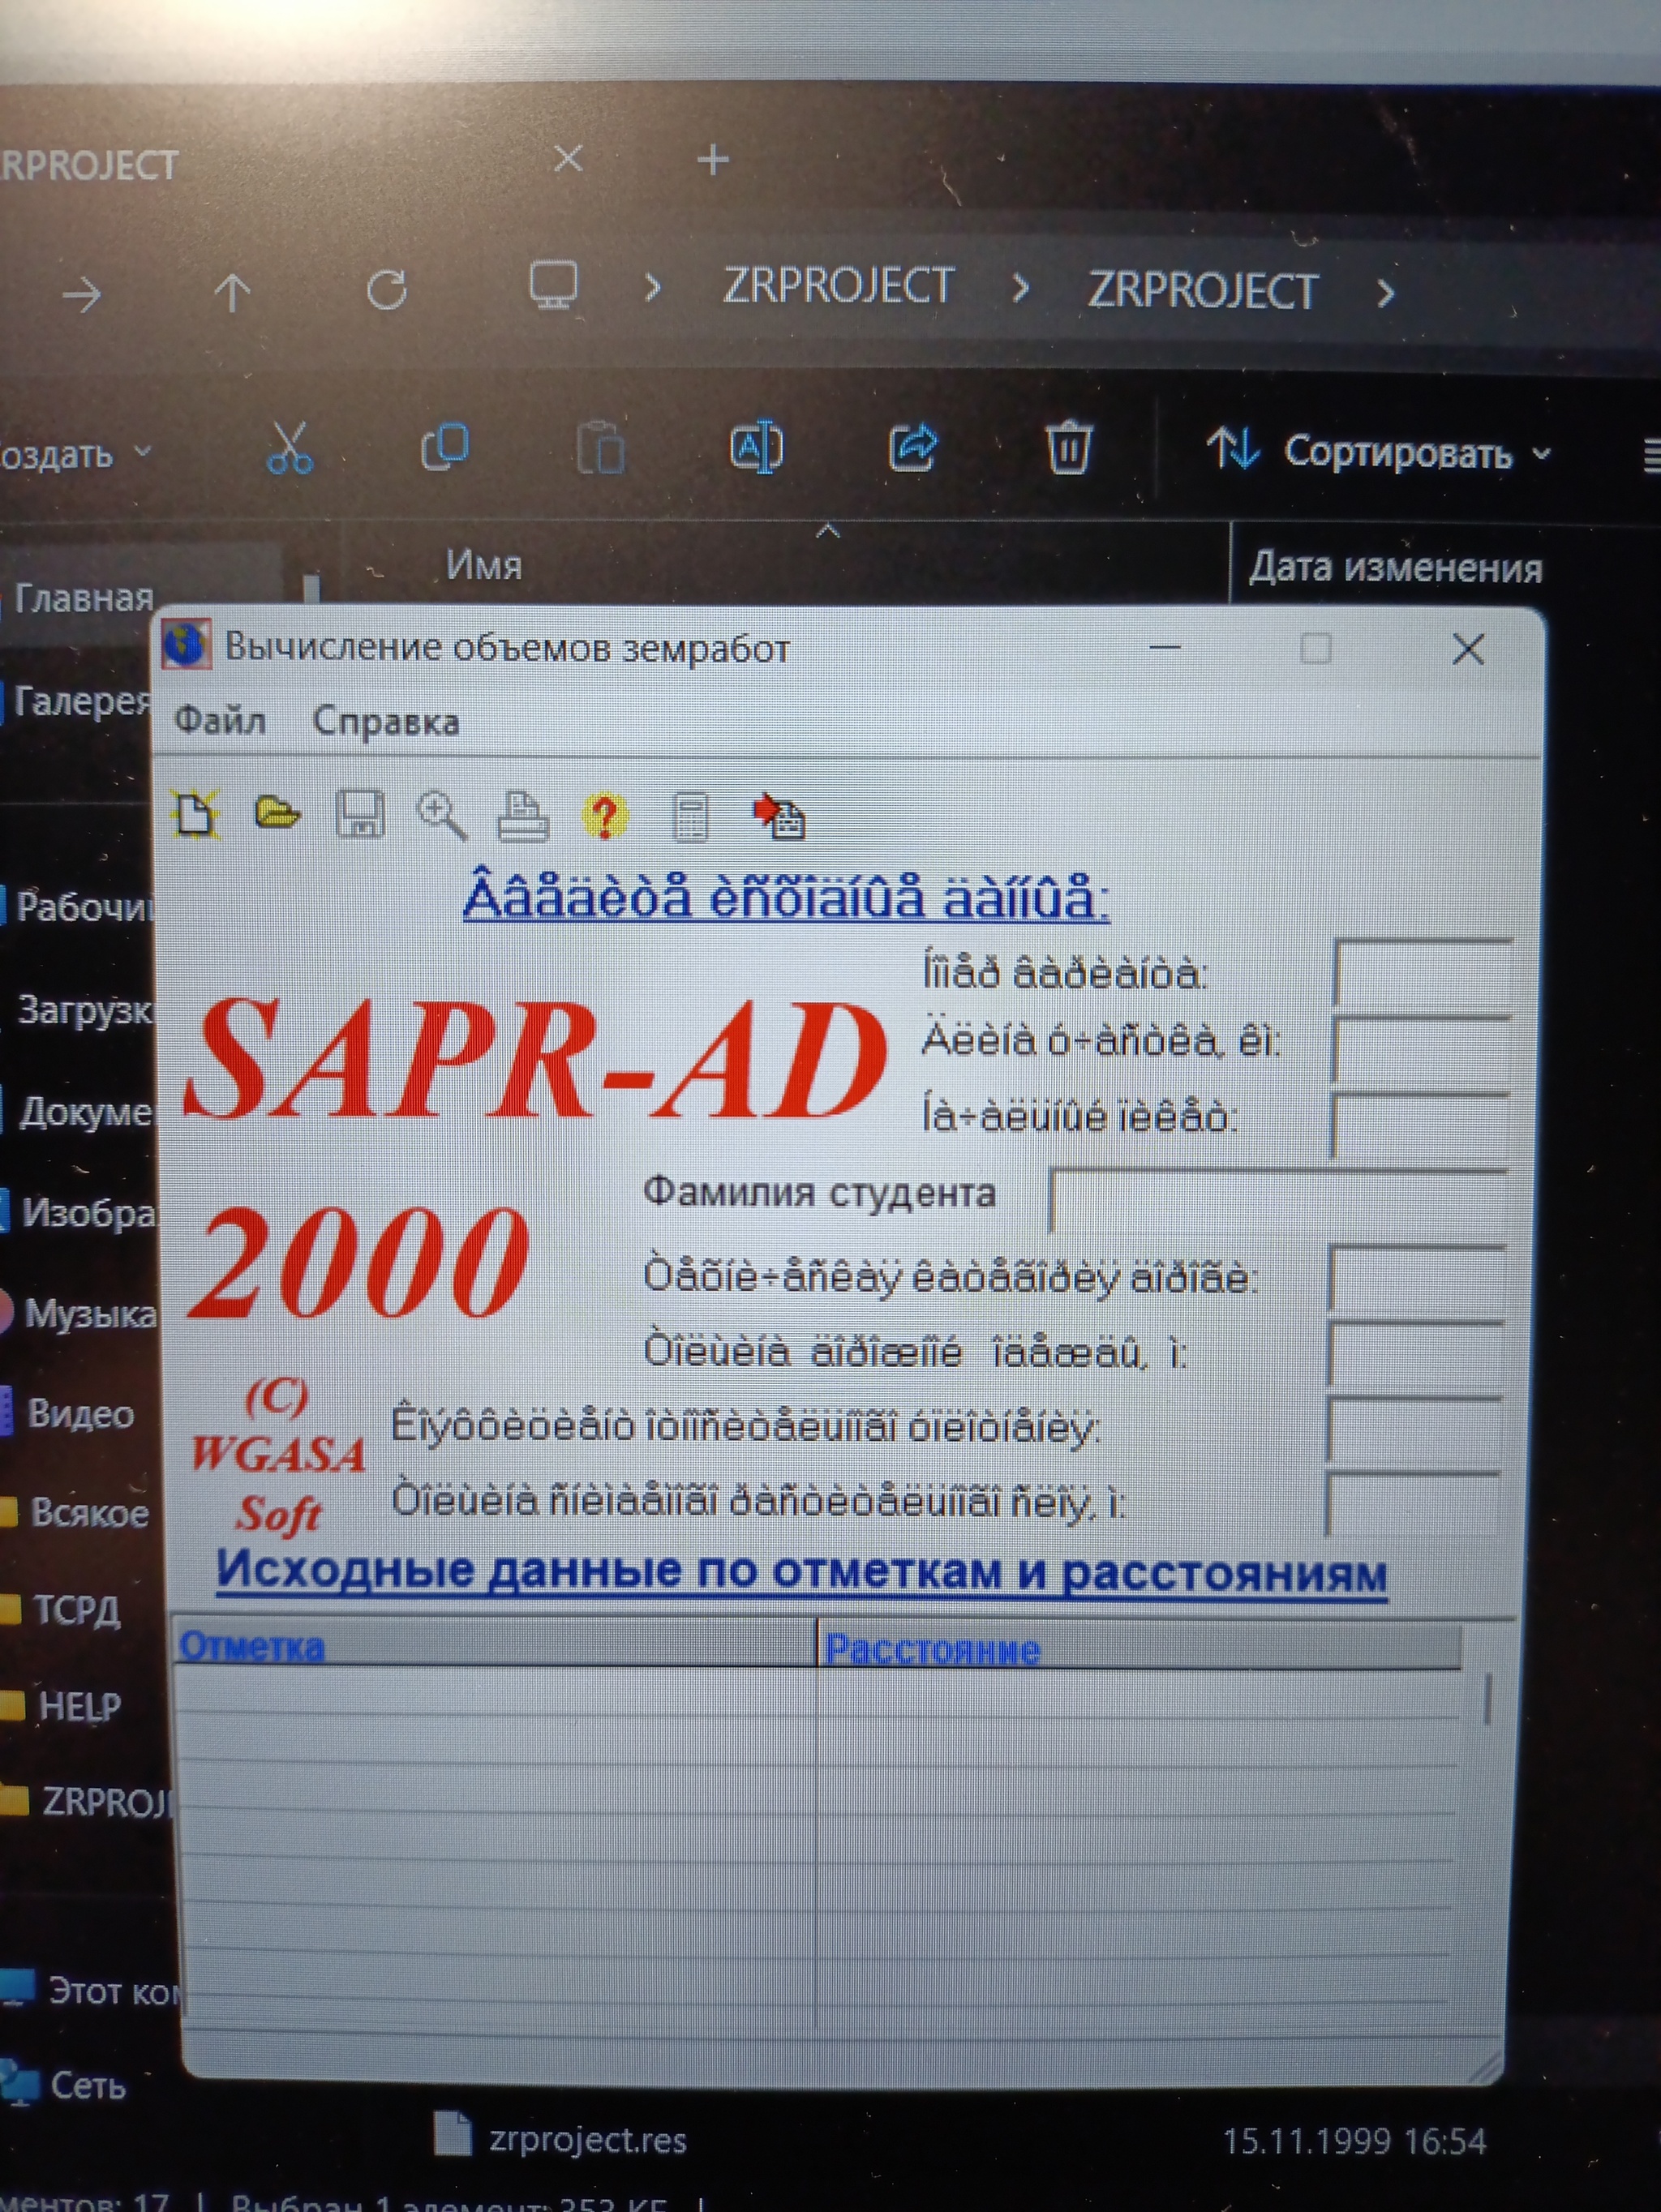Click the data table vertical scrollbar
Image resolution: width=1661 pixels, height=2212 pixels.
(1487, 1700)
